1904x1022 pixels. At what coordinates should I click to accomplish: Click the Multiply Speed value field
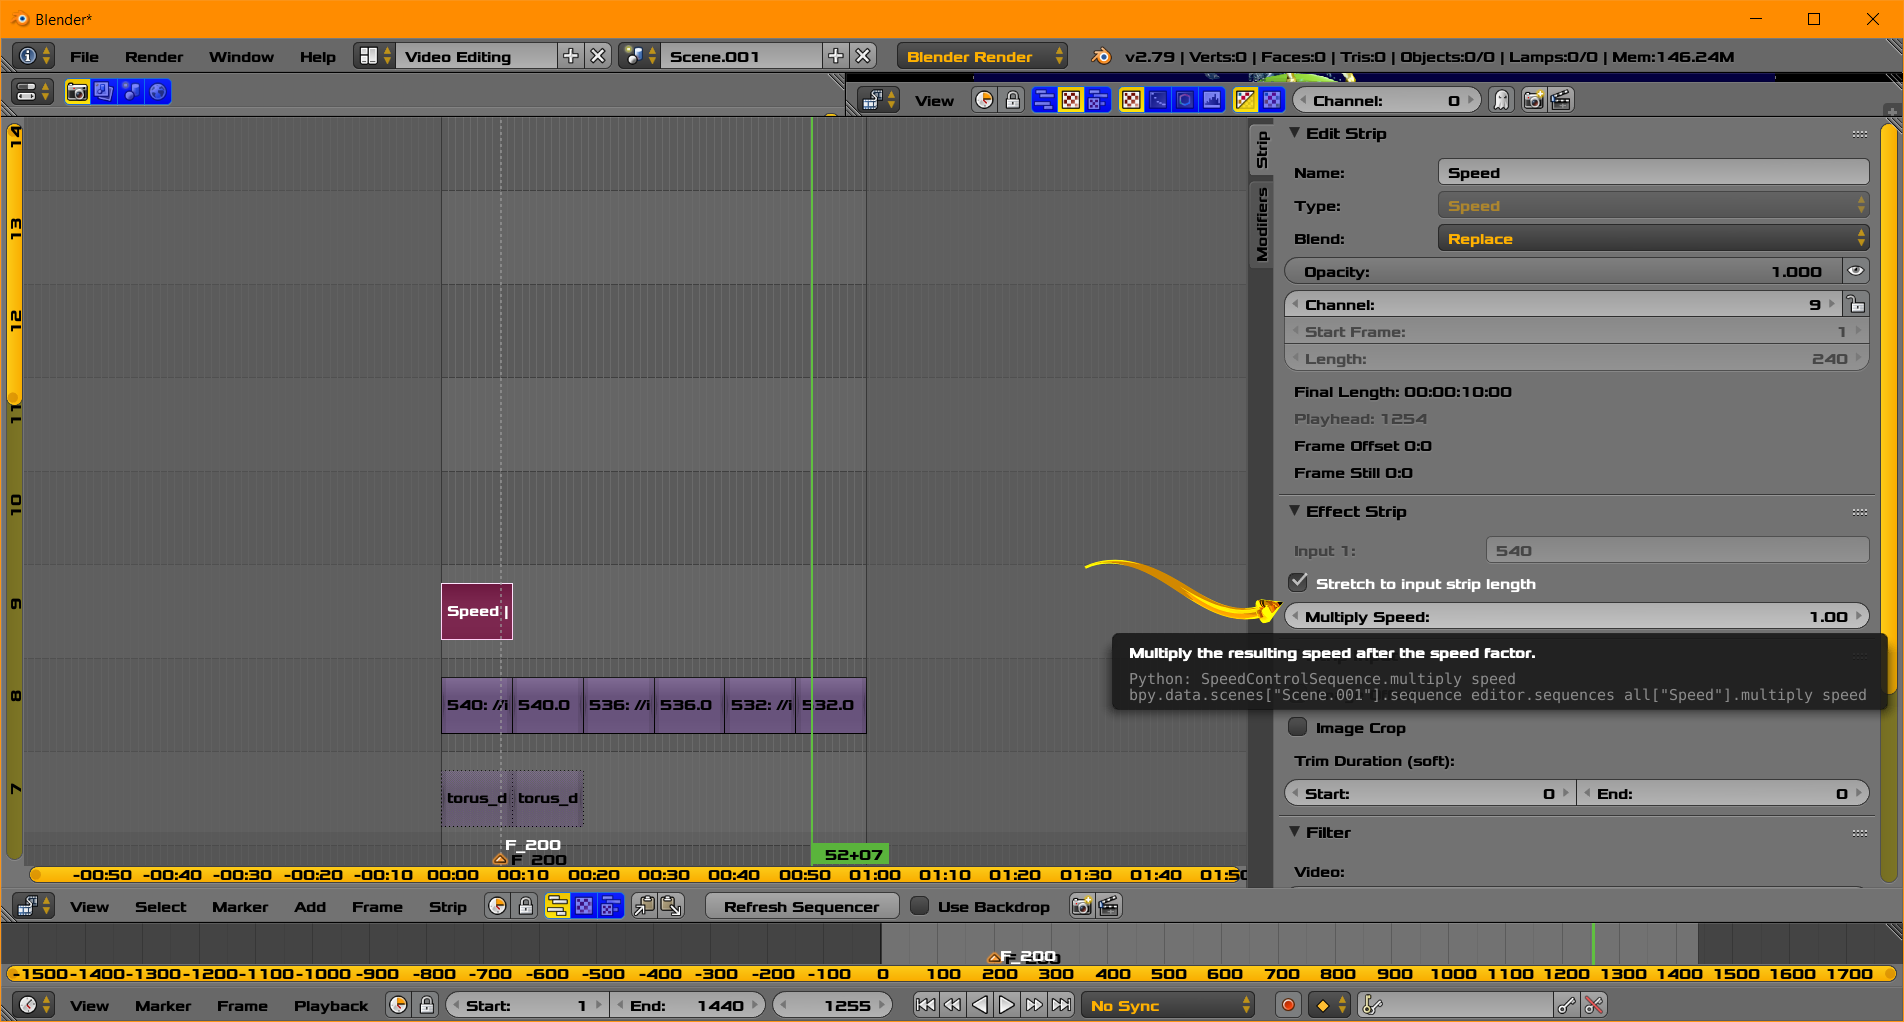(x=1577, y=616)
